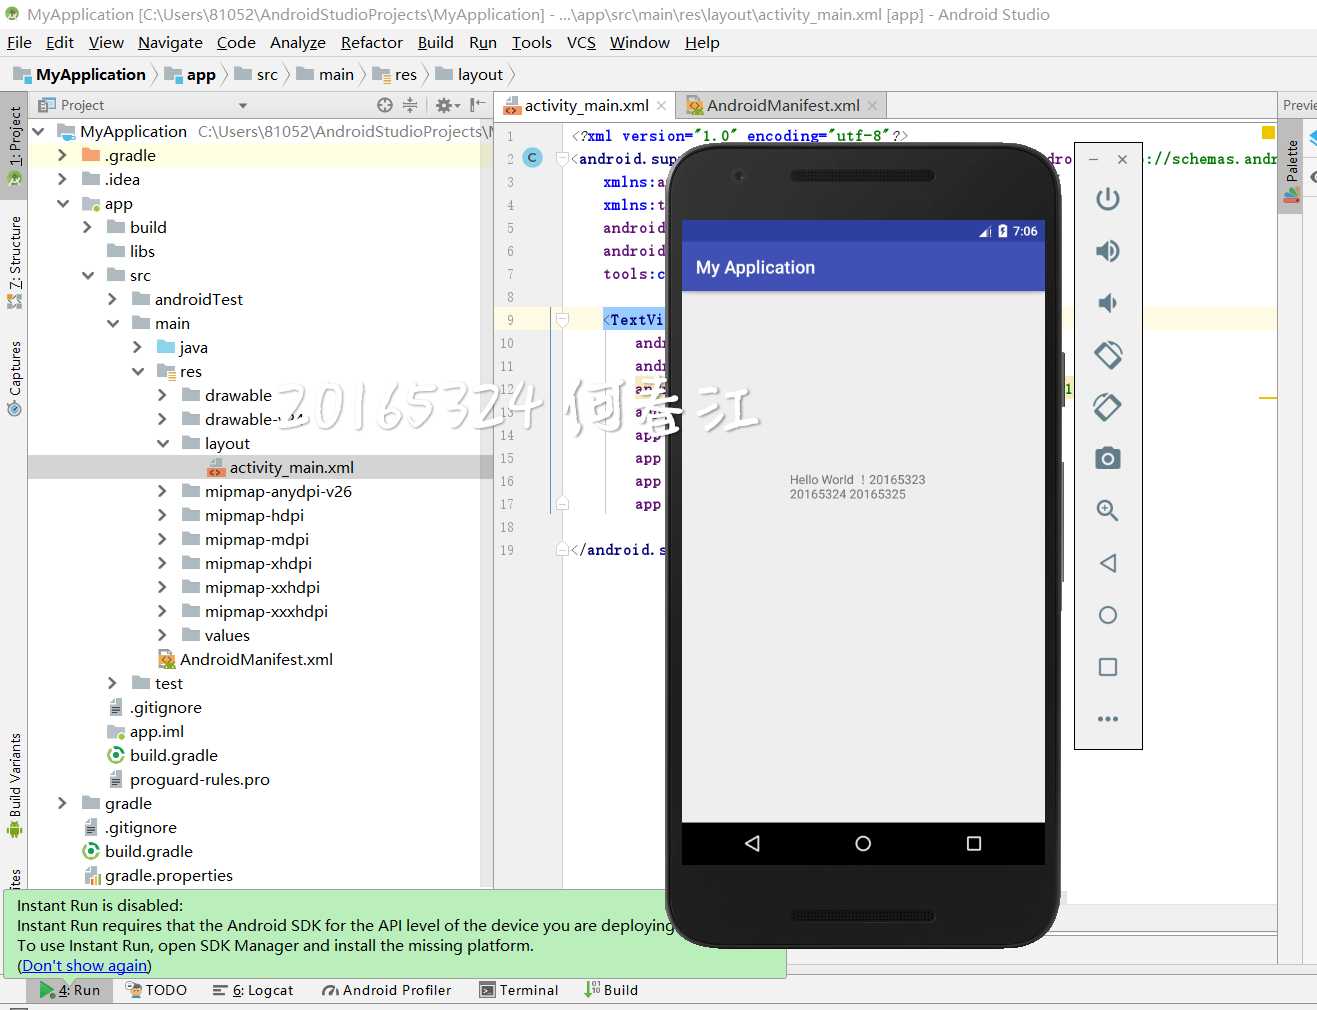This screenshot has width=1317, height=1010.
Task: Open the Build tool window at bottom
Action: tap(611, 990)
